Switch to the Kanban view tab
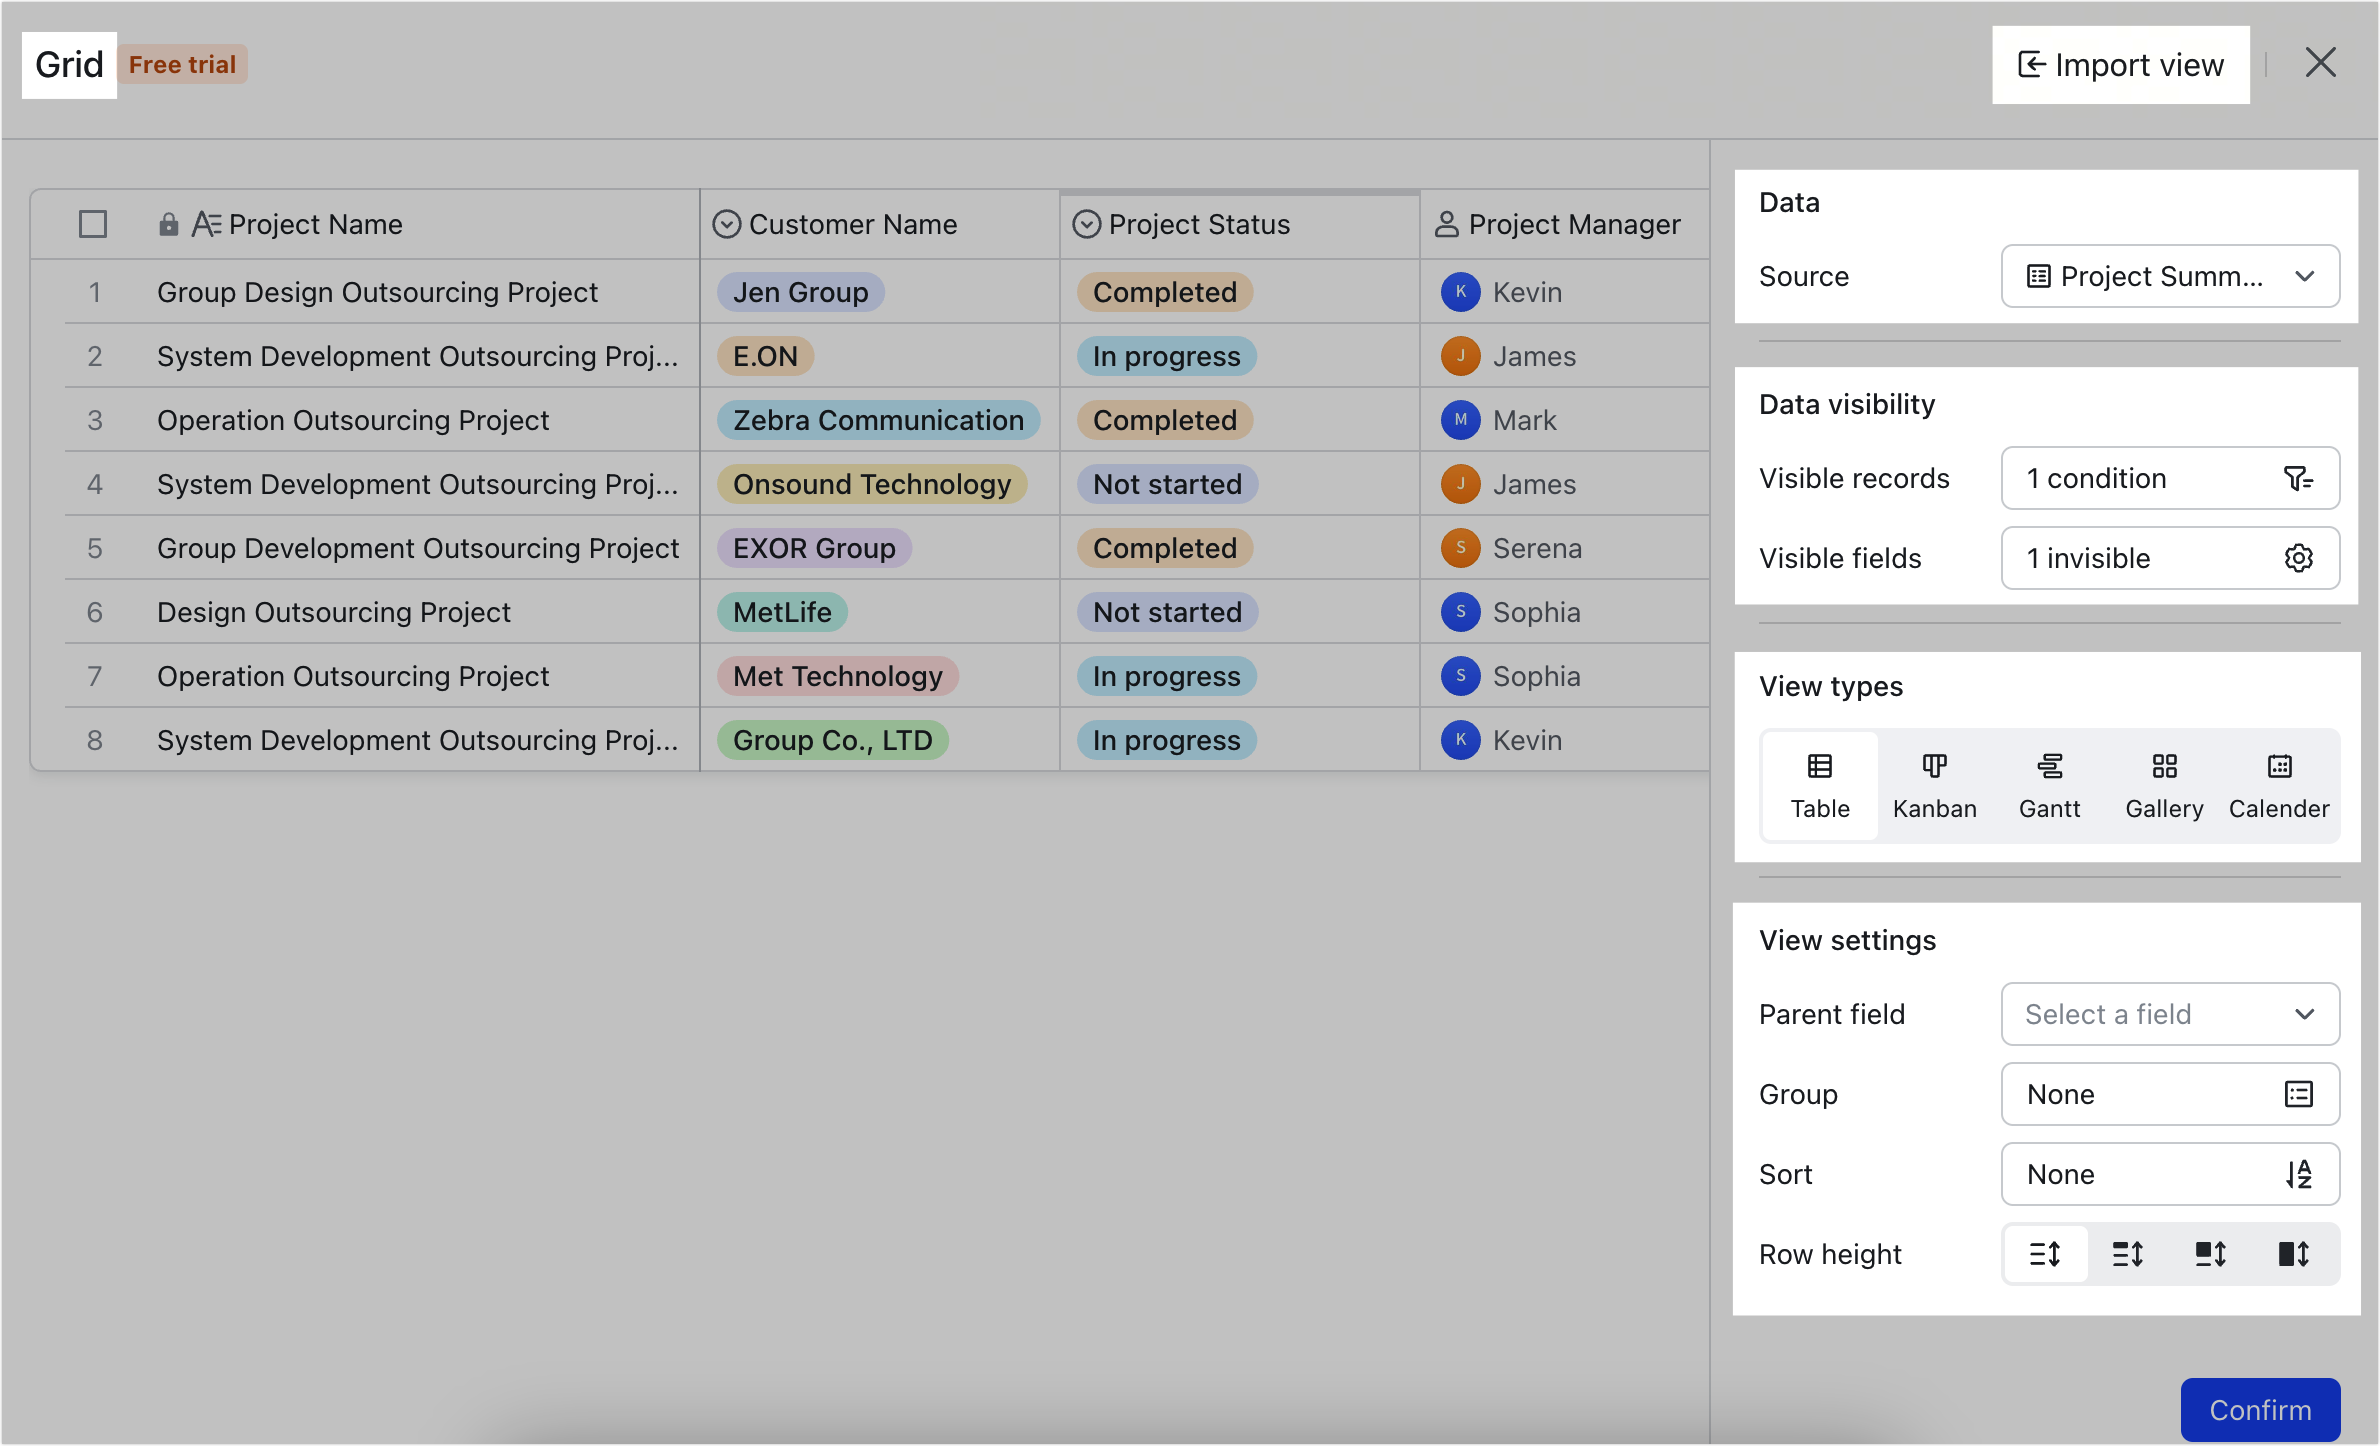2380x1446 pixels. click(x=1934, y=785)
